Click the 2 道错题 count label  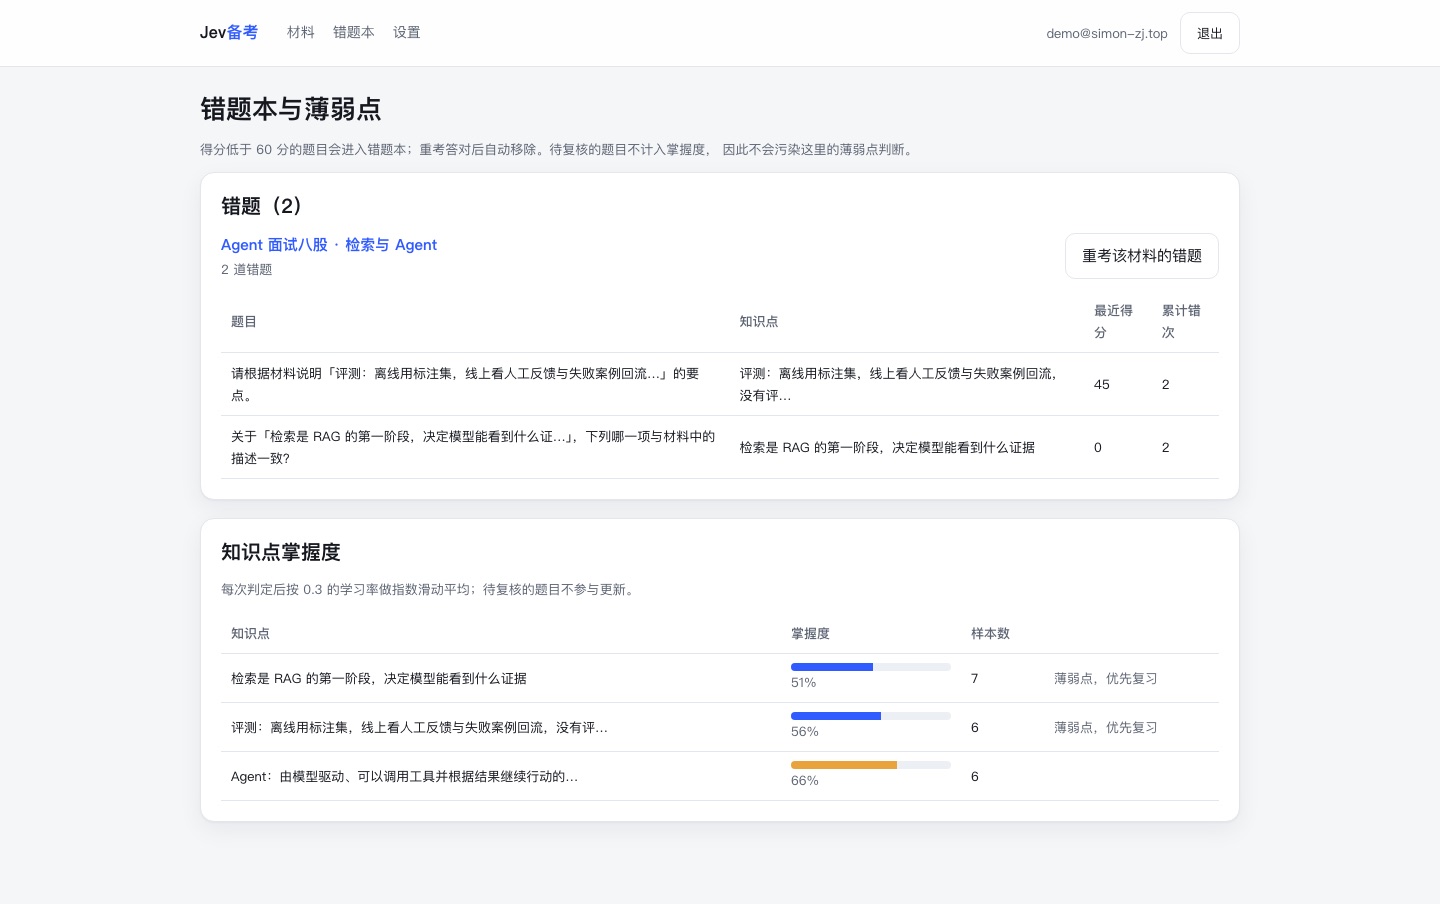pos(246,270)
